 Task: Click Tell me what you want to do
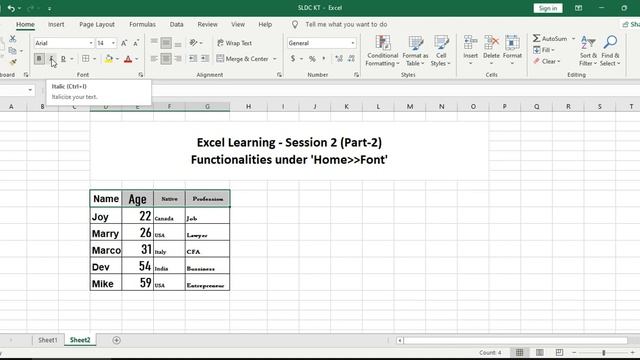click(346, 24)
